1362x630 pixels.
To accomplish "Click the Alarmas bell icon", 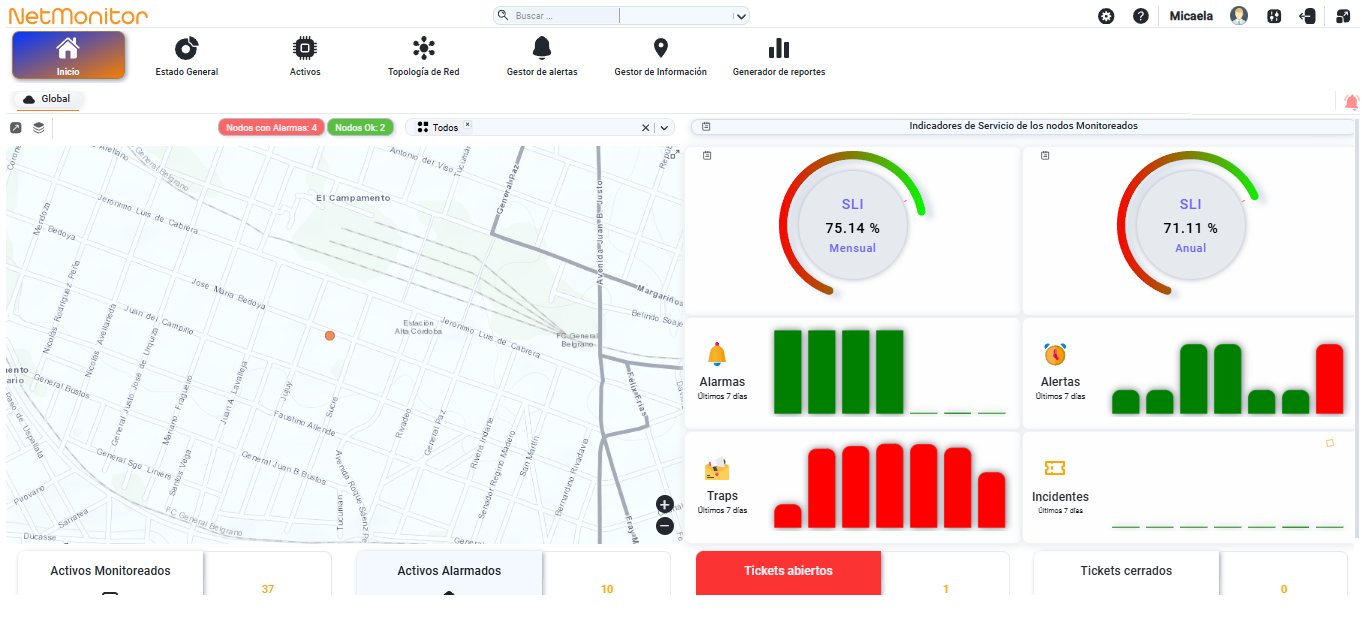I will click(x=716, y=355).
